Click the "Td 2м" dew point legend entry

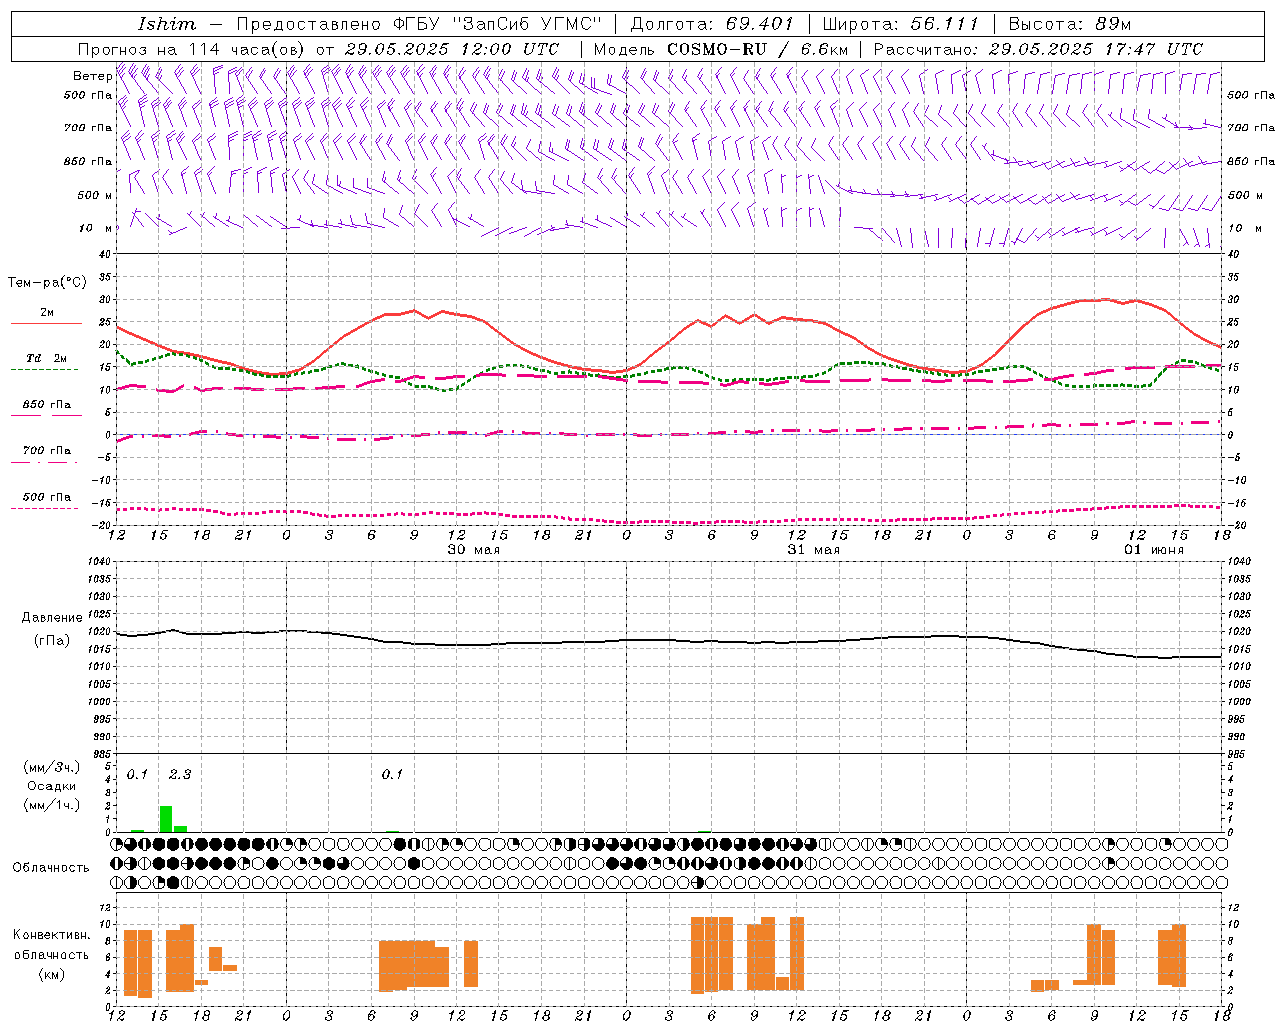coord(47,358)
